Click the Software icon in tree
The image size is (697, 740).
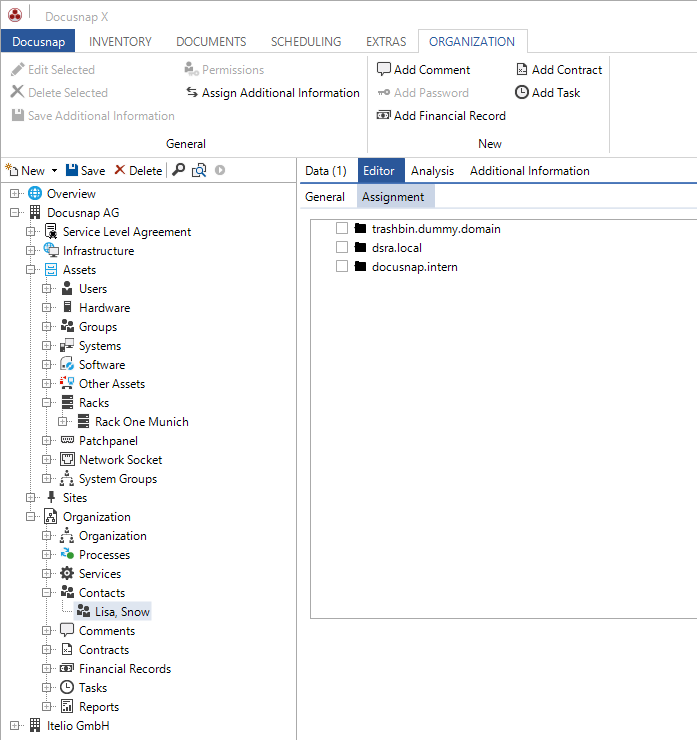point(67,364)
